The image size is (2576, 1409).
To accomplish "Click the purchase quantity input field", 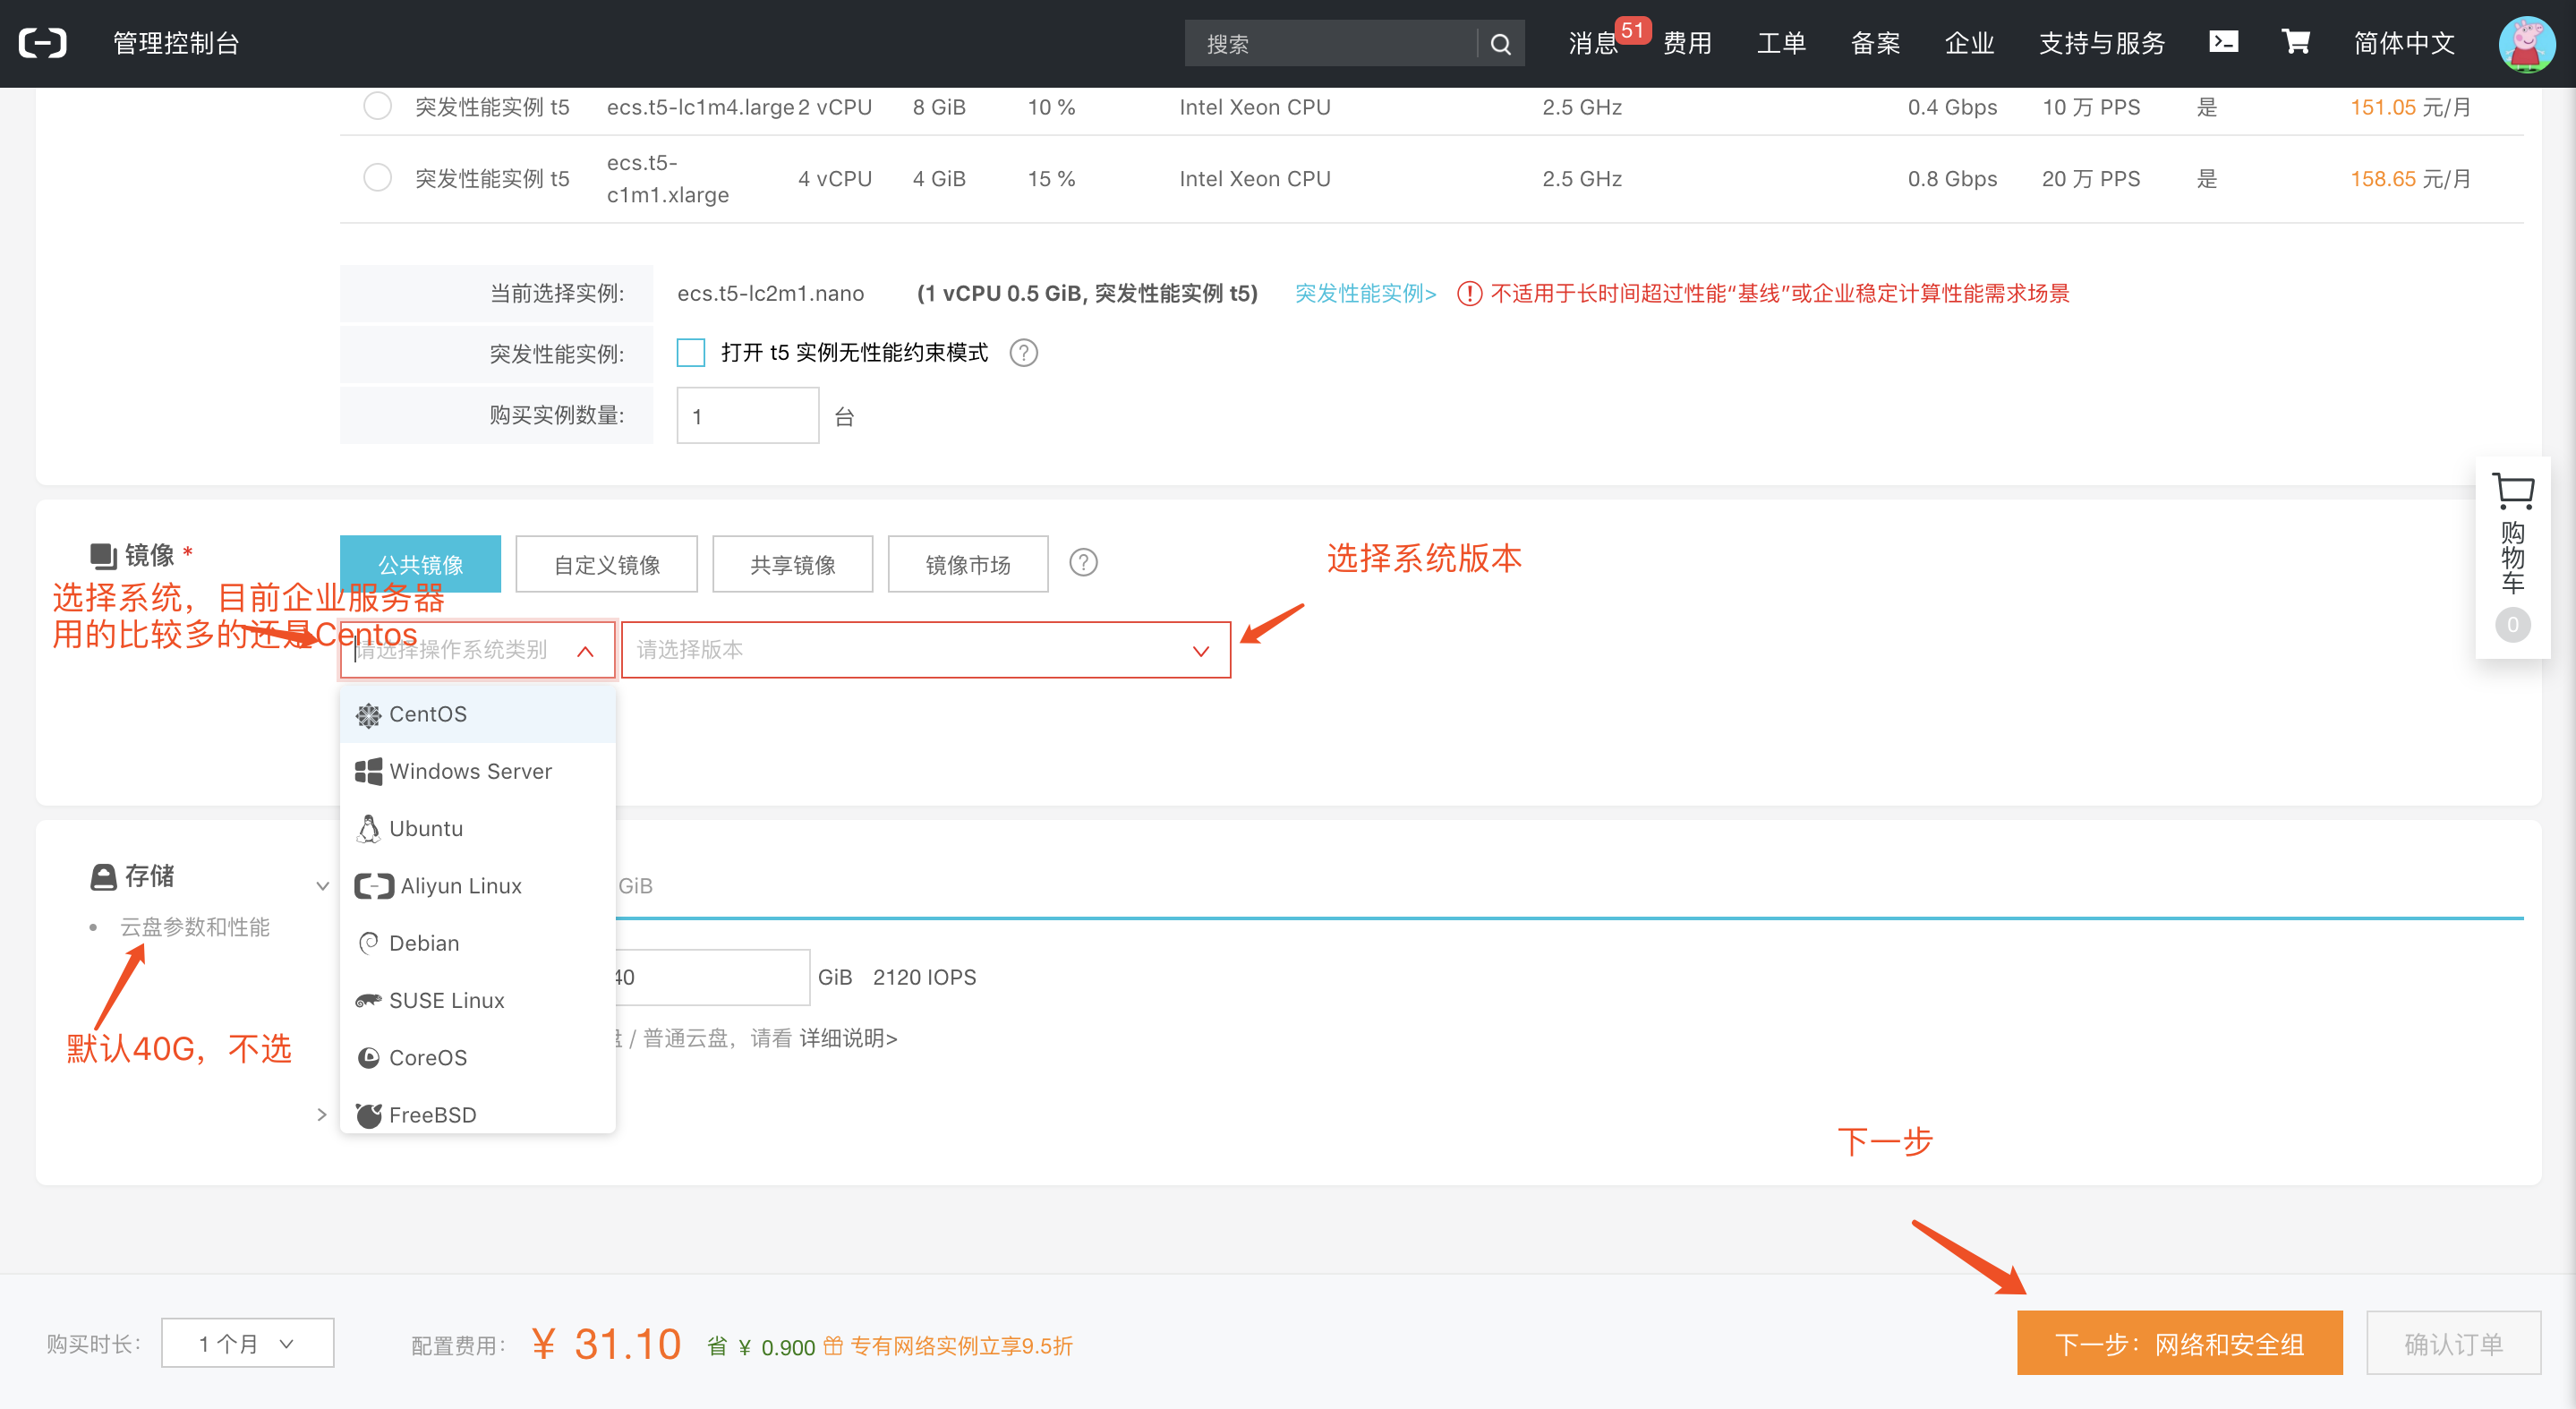I will pyautogui.click(x=747, y=414).
